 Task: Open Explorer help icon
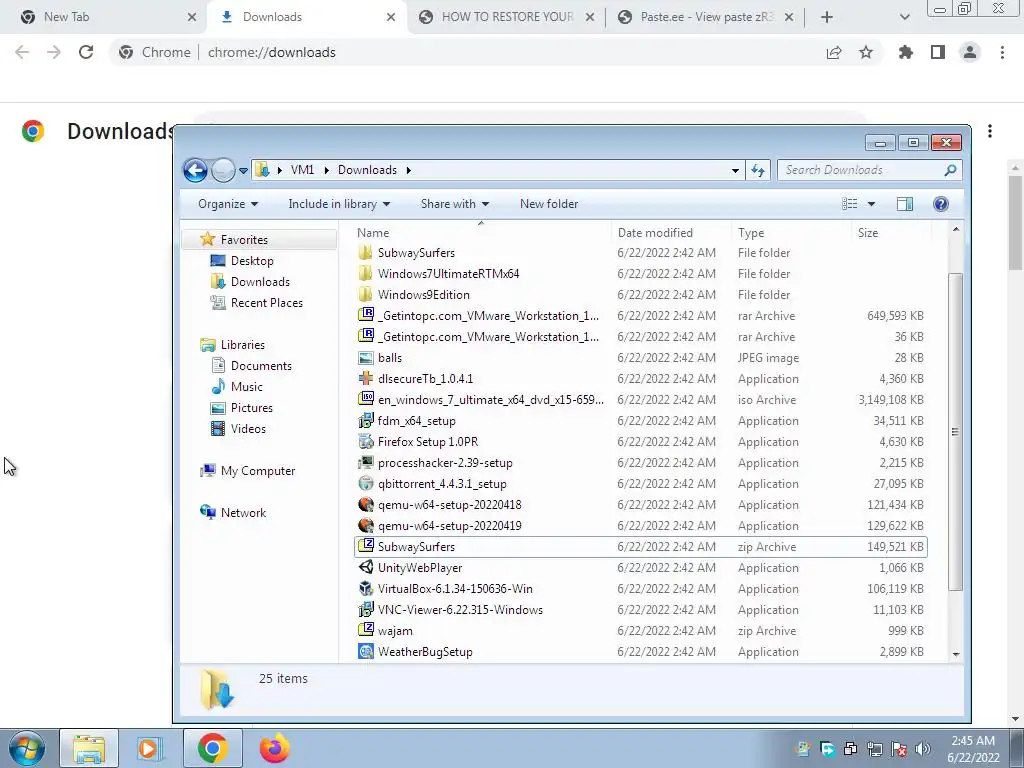point(940,204)
